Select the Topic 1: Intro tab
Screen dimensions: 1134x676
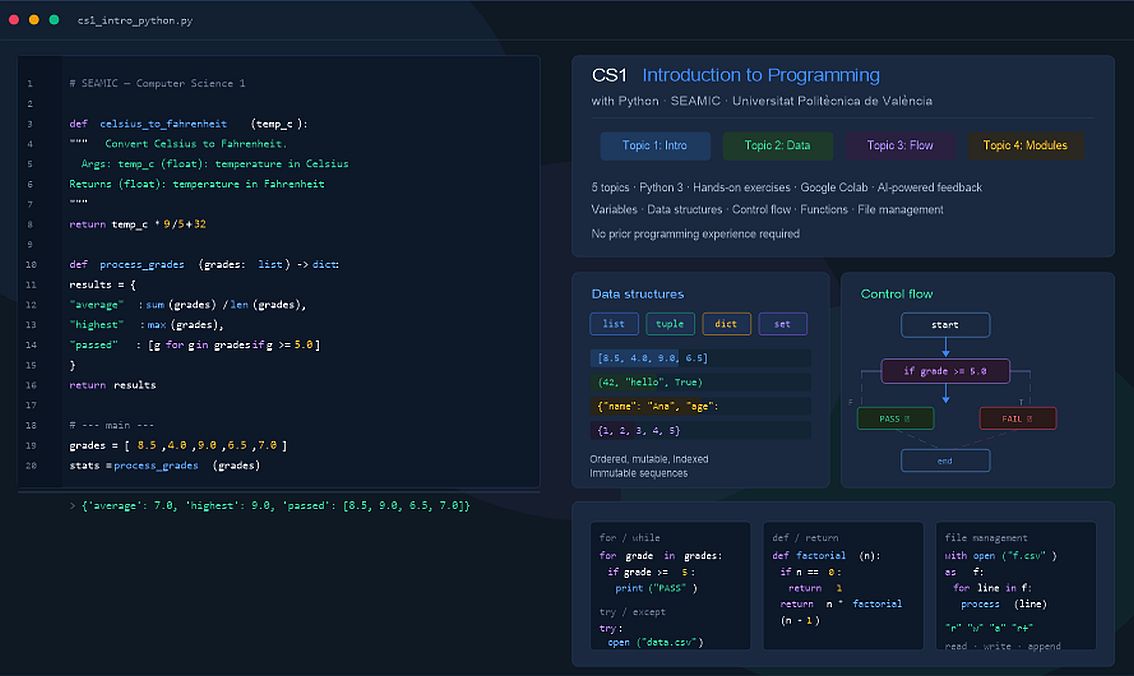click(x=655, y=145)
